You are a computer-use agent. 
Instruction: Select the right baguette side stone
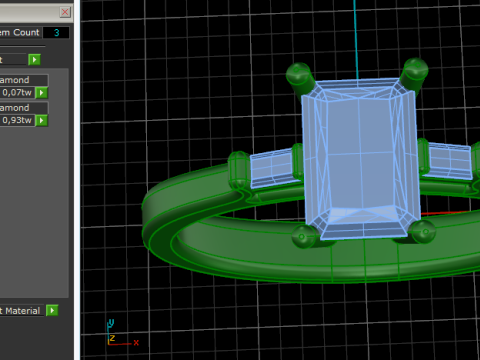[x=450, y=161]
